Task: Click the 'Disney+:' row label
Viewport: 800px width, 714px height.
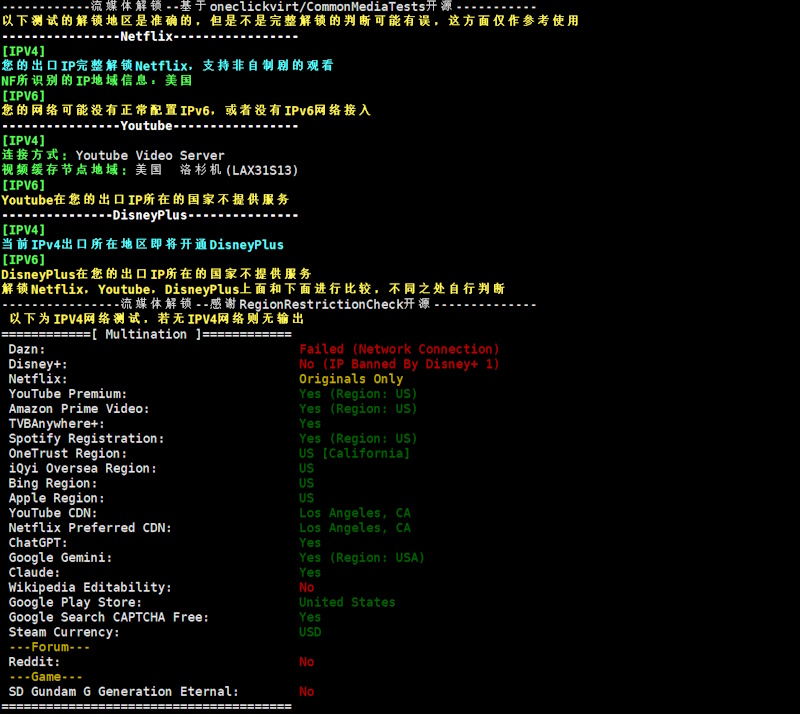Action: (x=38, y=364)
